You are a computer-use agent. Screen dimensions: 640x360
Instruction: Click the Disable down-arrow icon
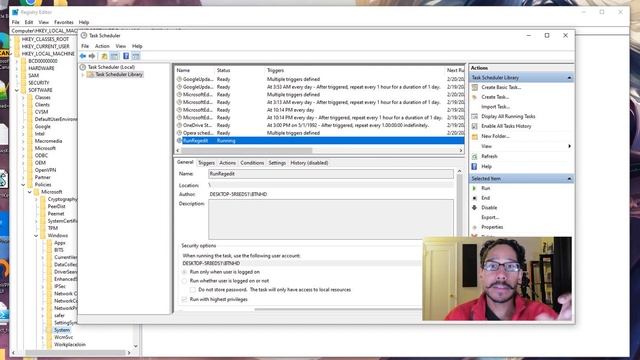point(474,208)
